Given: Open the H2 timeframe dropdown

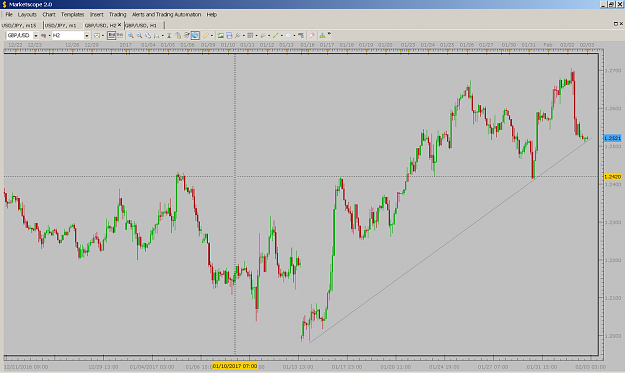Looking at the screenshot, I should 86,35.
